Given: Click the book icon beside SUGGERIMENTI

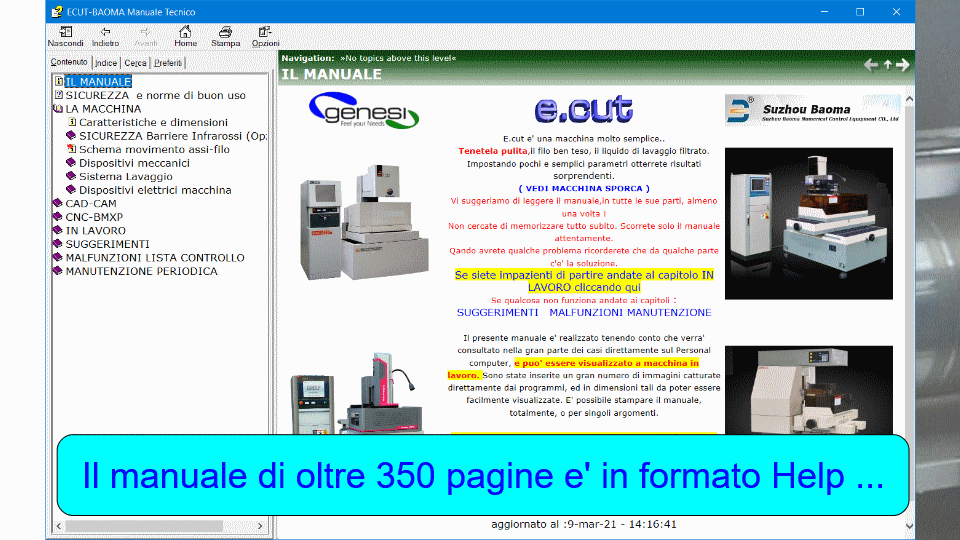Looking at the screenshot, I should click(58, 243).
